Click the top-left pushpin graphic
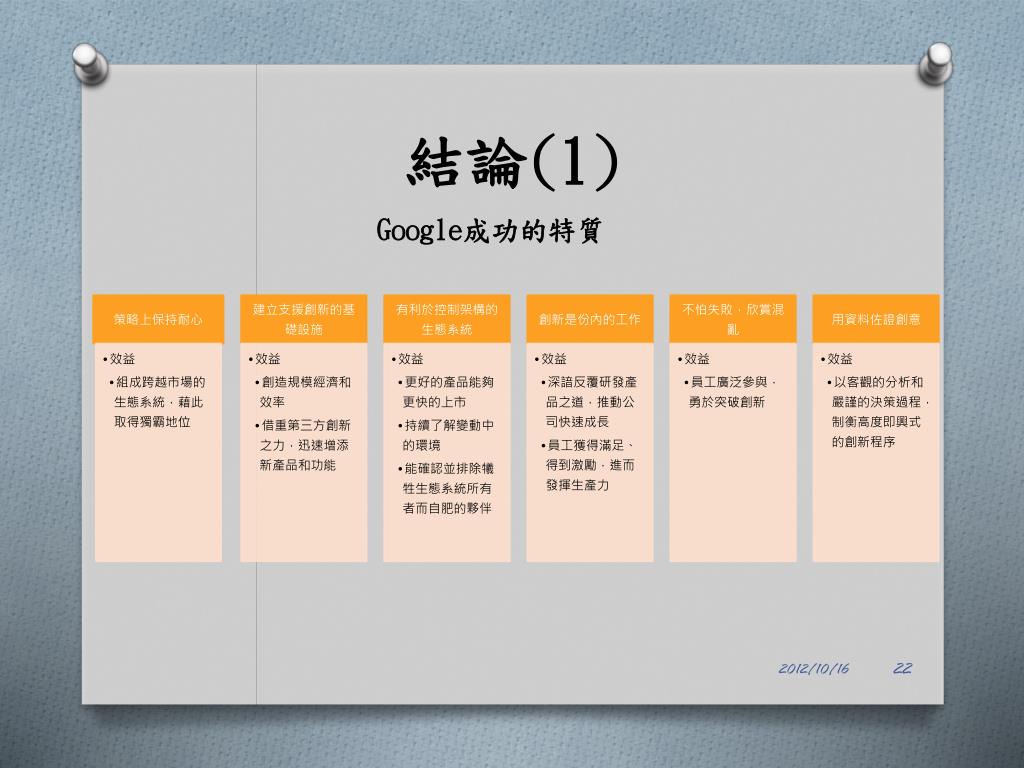 pyautogui.click(x=90, y=63)
